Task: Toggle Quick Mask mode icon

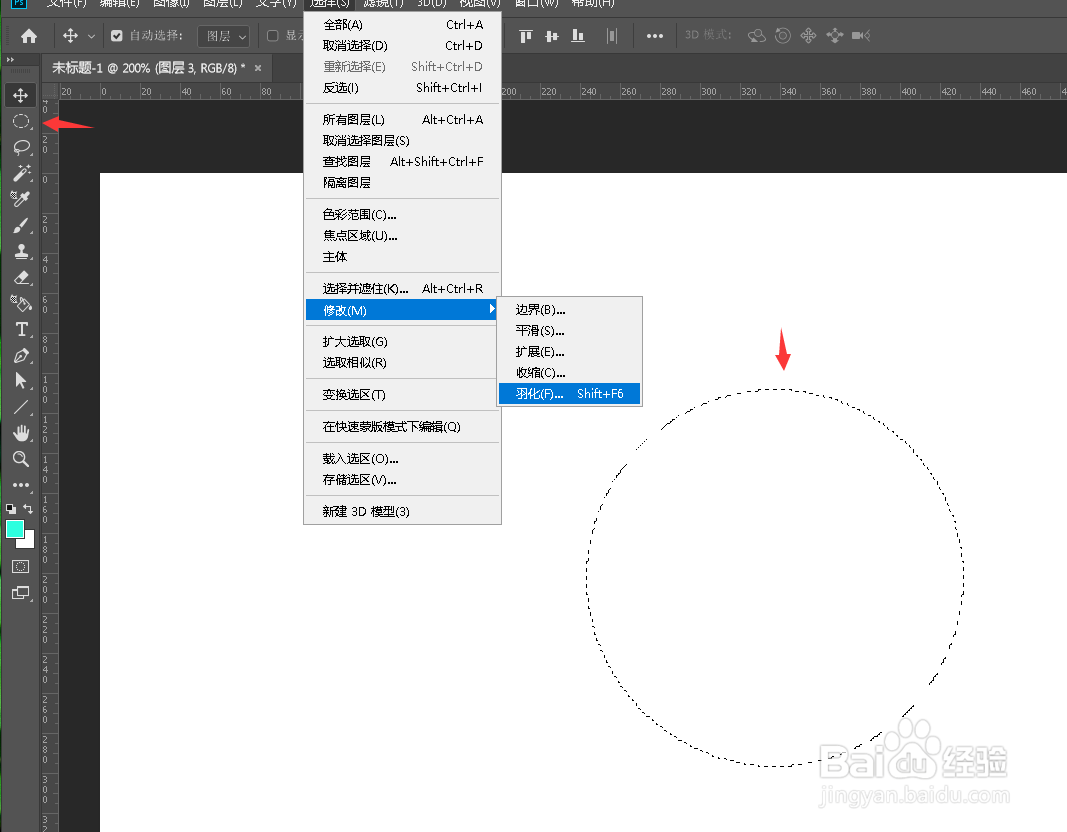Action: coord(20,566)
